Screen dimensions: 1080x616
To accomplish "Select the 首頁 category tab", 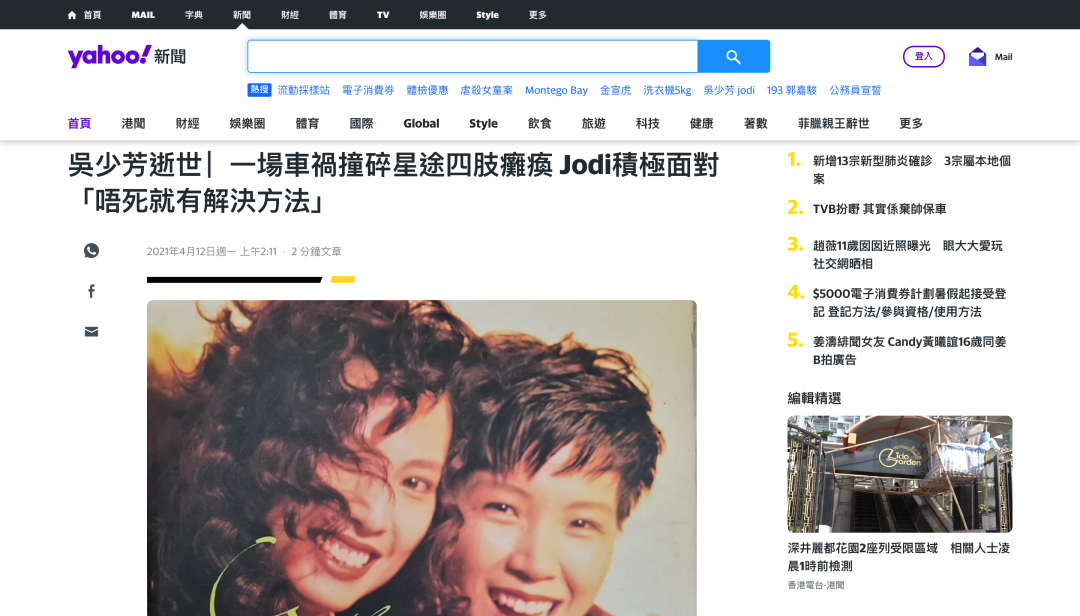I will (x=79, y=123).
